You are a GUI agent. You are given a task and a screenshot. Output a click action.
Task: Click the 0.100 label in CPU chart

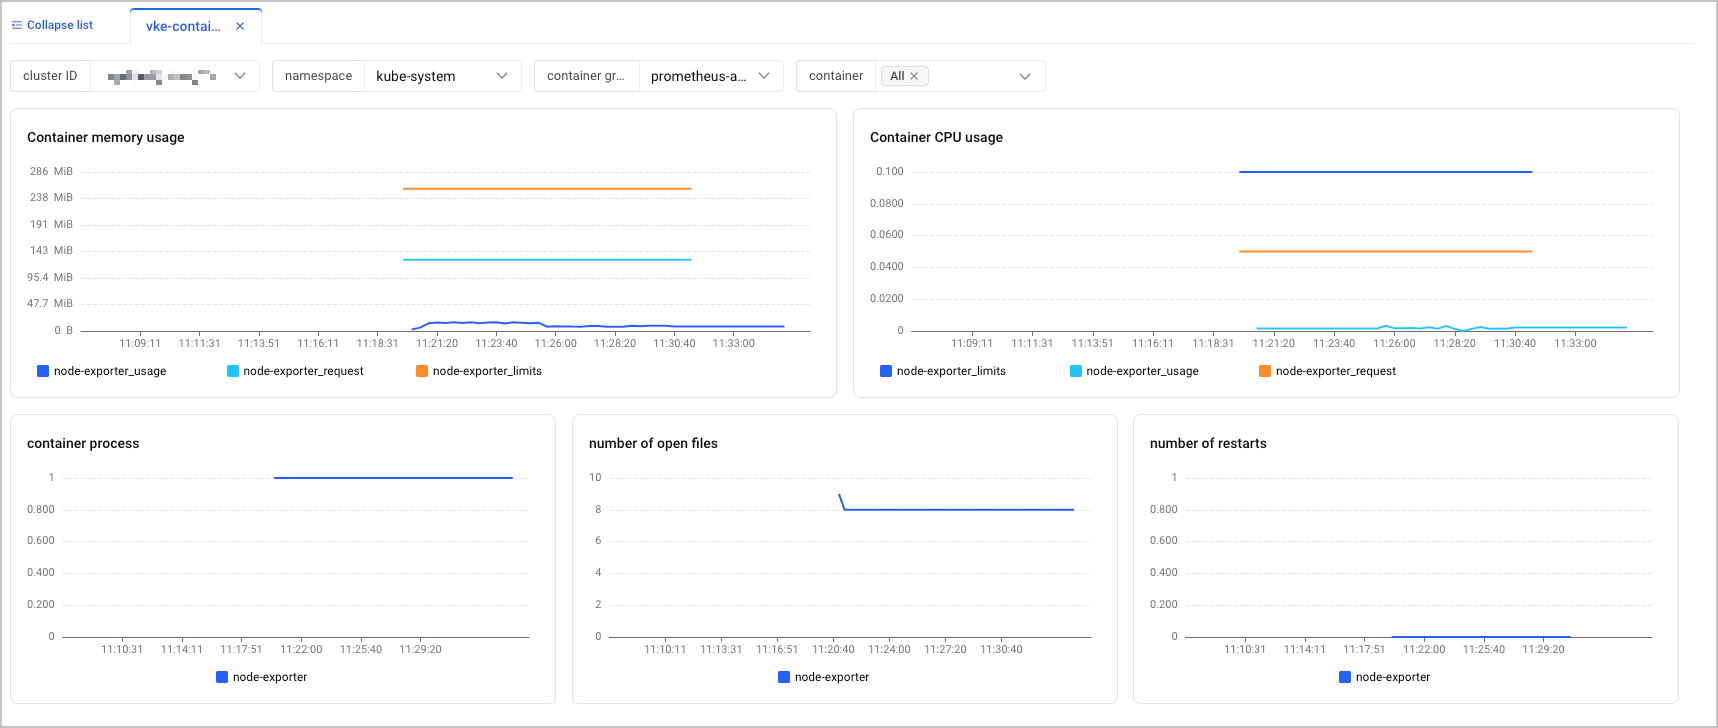pyautogui.click(x=890, y=171)
